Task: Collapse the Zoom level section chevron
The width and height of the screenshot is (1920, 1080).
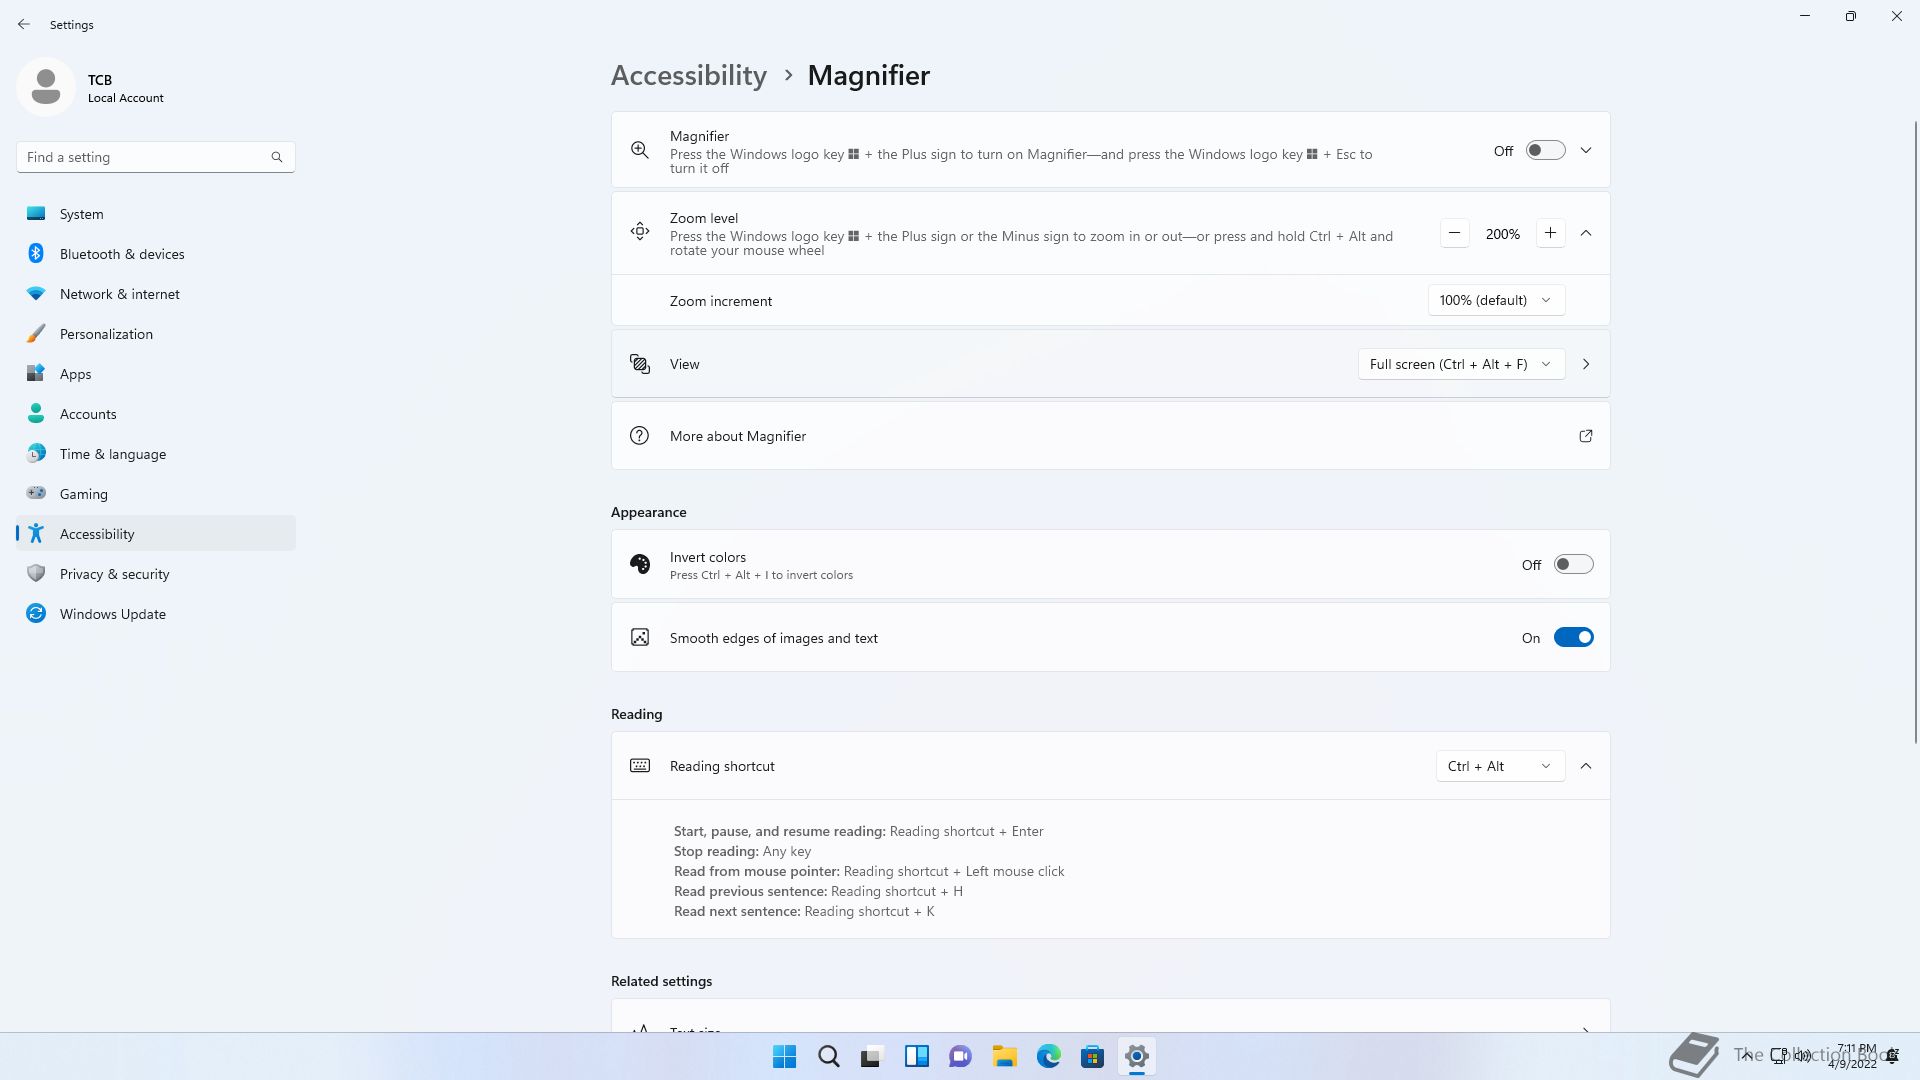Action: tap(1586, 233)
